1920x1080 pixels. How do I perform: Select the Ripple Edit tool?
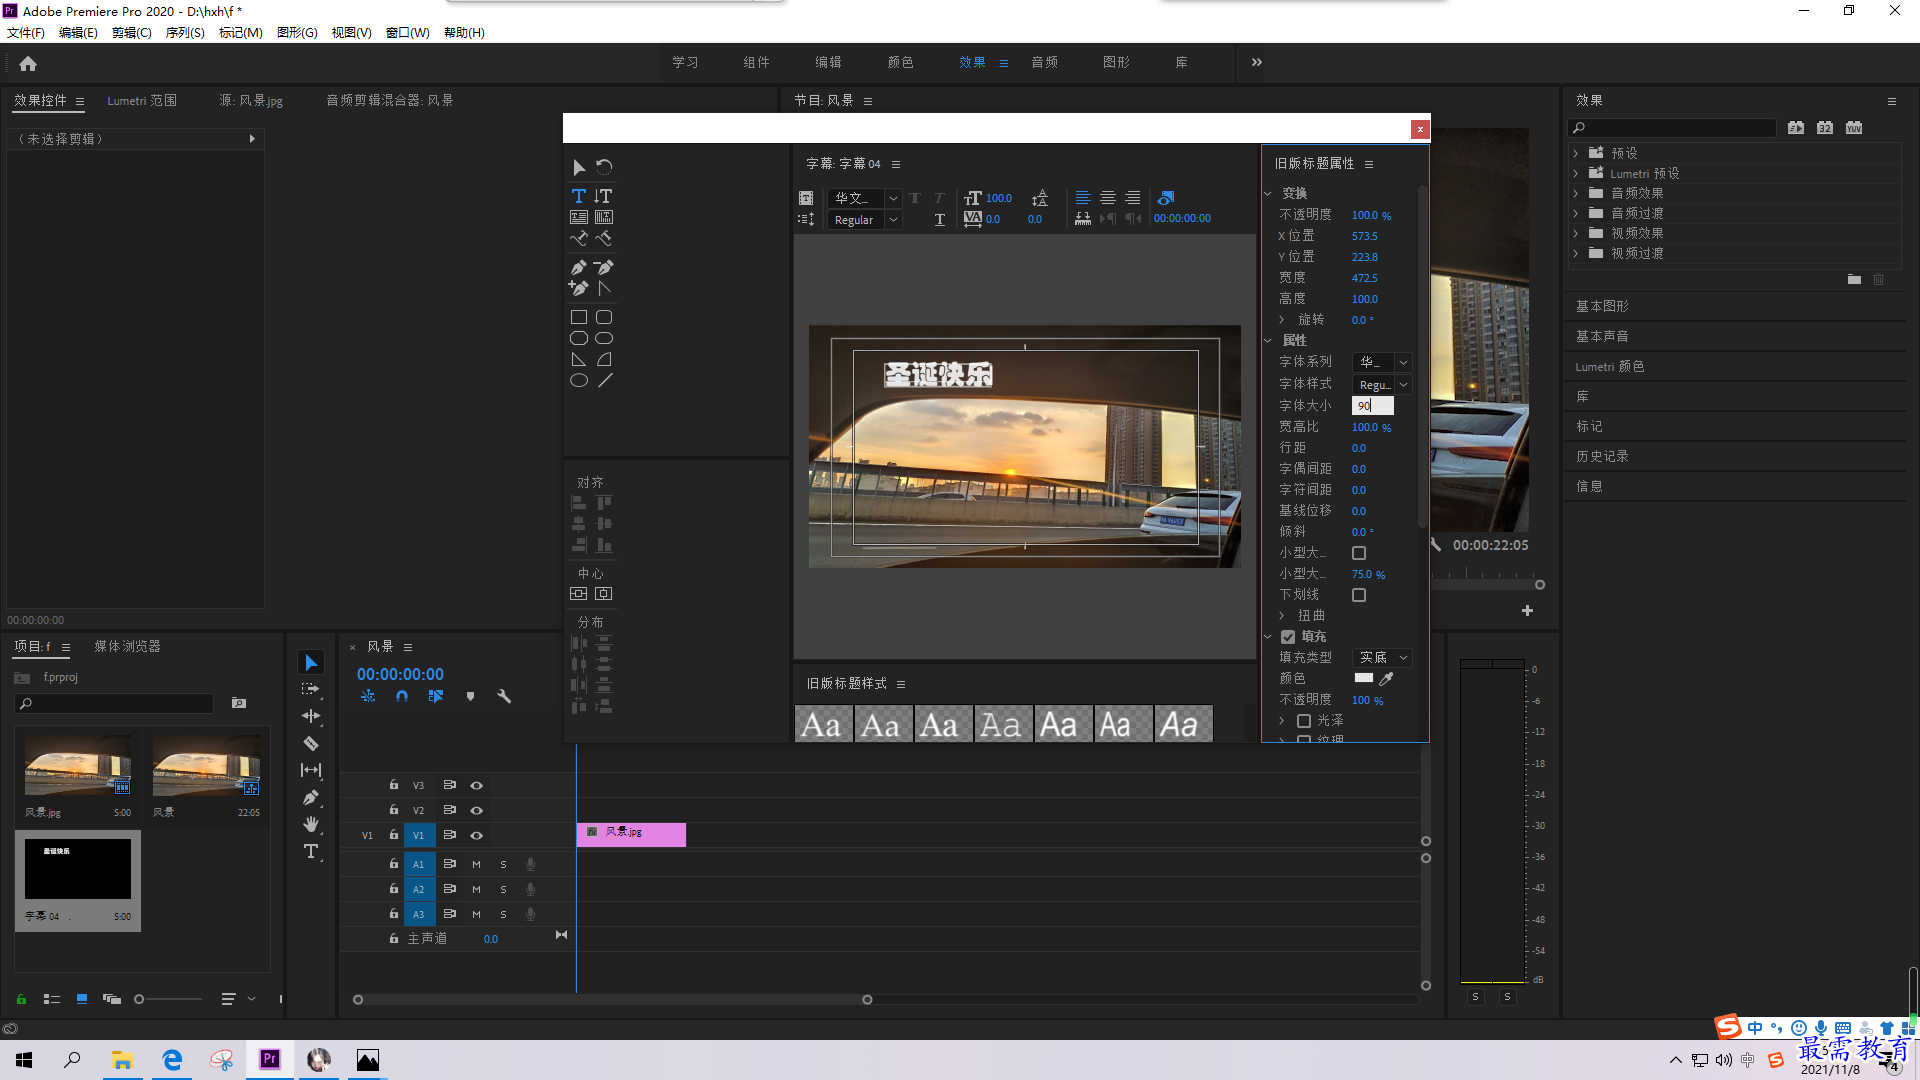pos(311,716)
